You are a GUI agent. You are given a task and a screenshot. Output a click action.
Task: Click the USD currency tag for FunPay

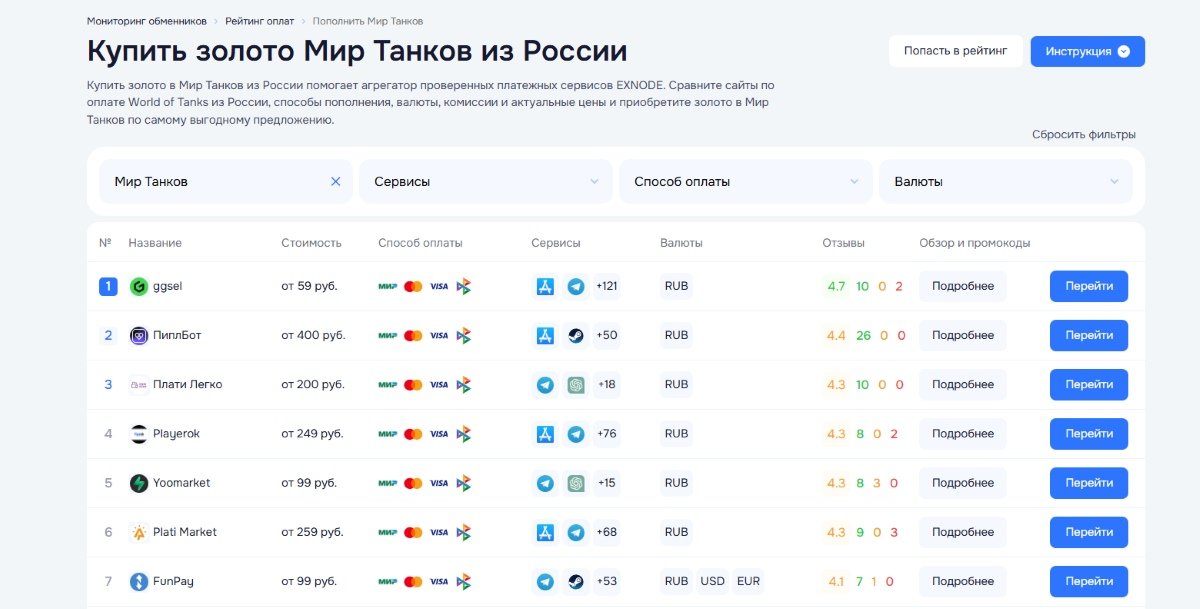click(x=713, y=581)
